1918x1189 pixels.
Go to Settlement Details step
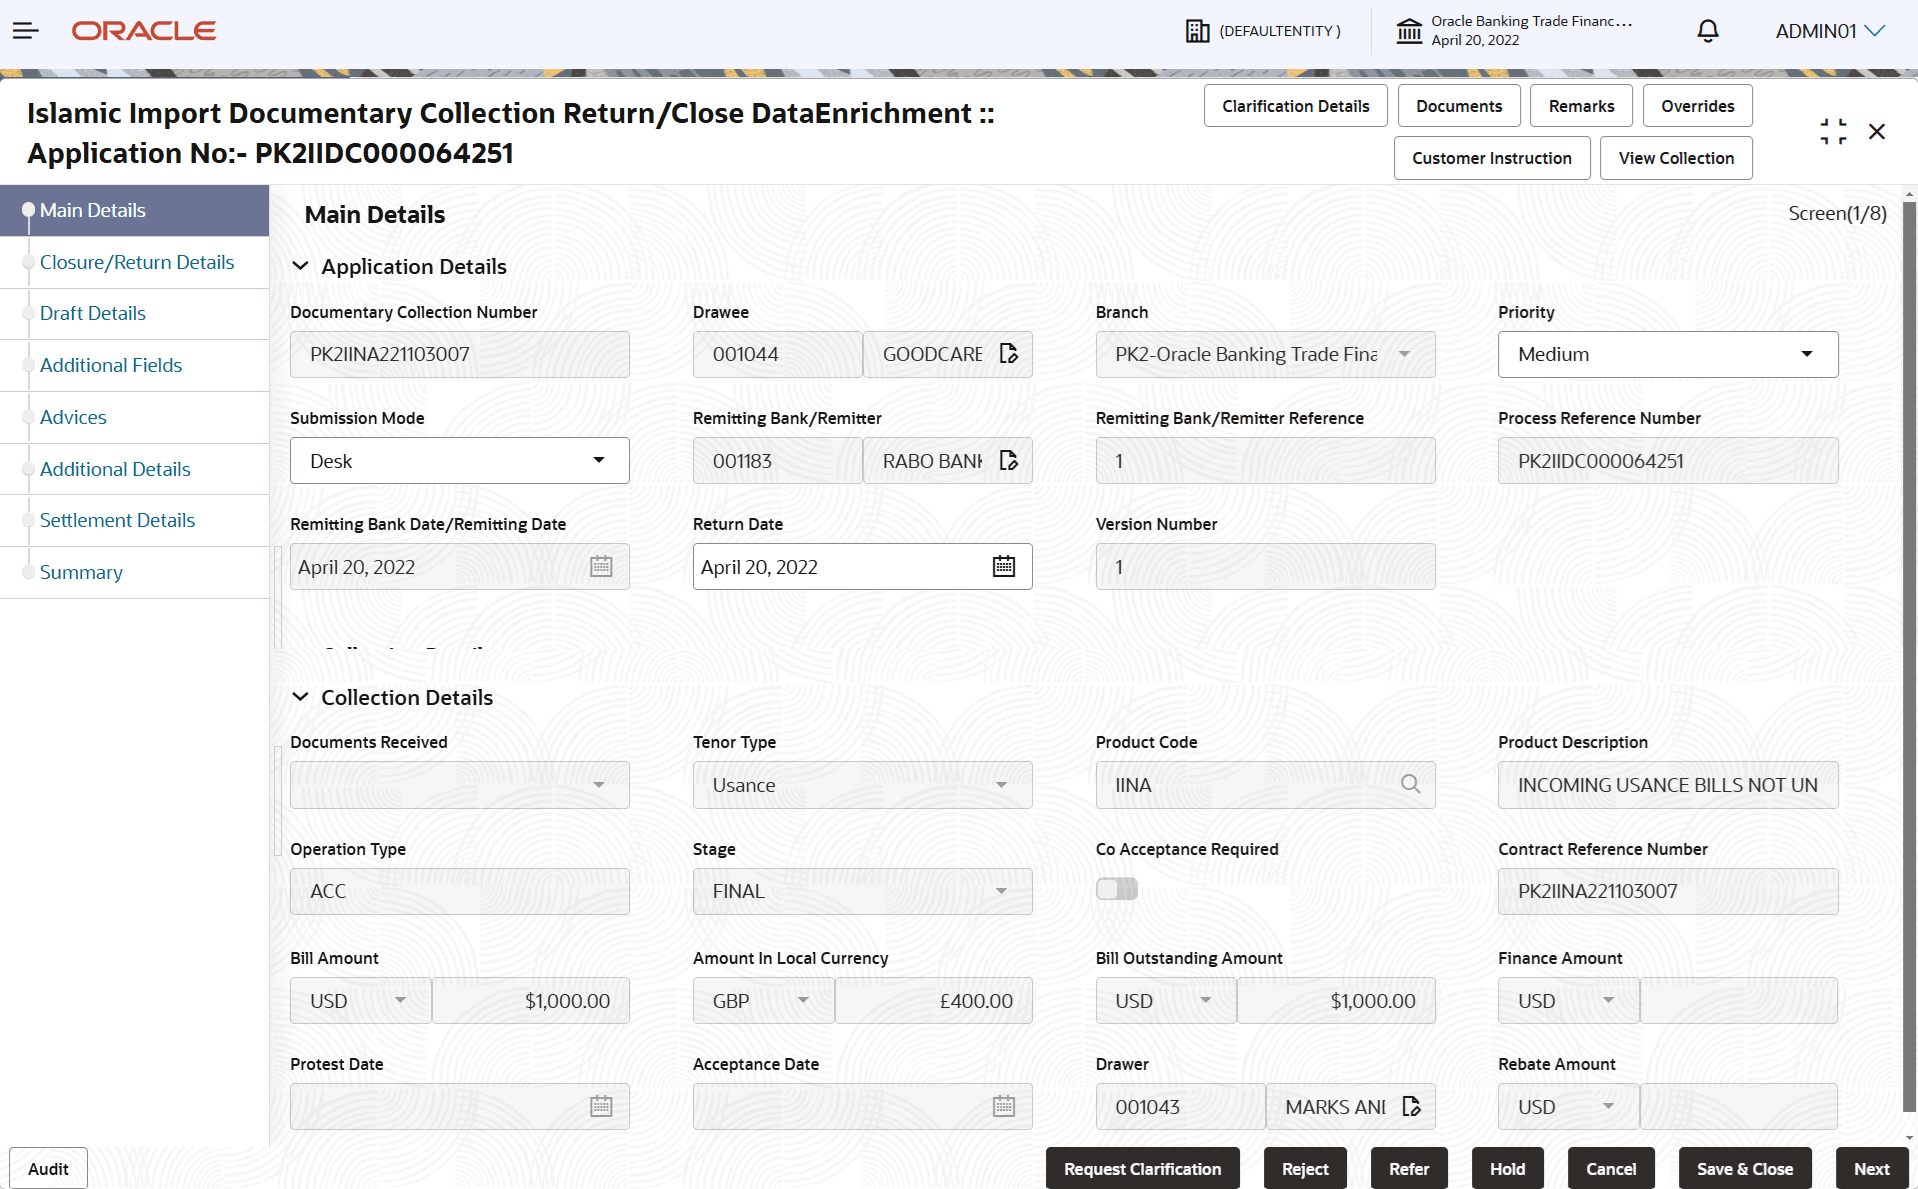(x=117, y=520)
